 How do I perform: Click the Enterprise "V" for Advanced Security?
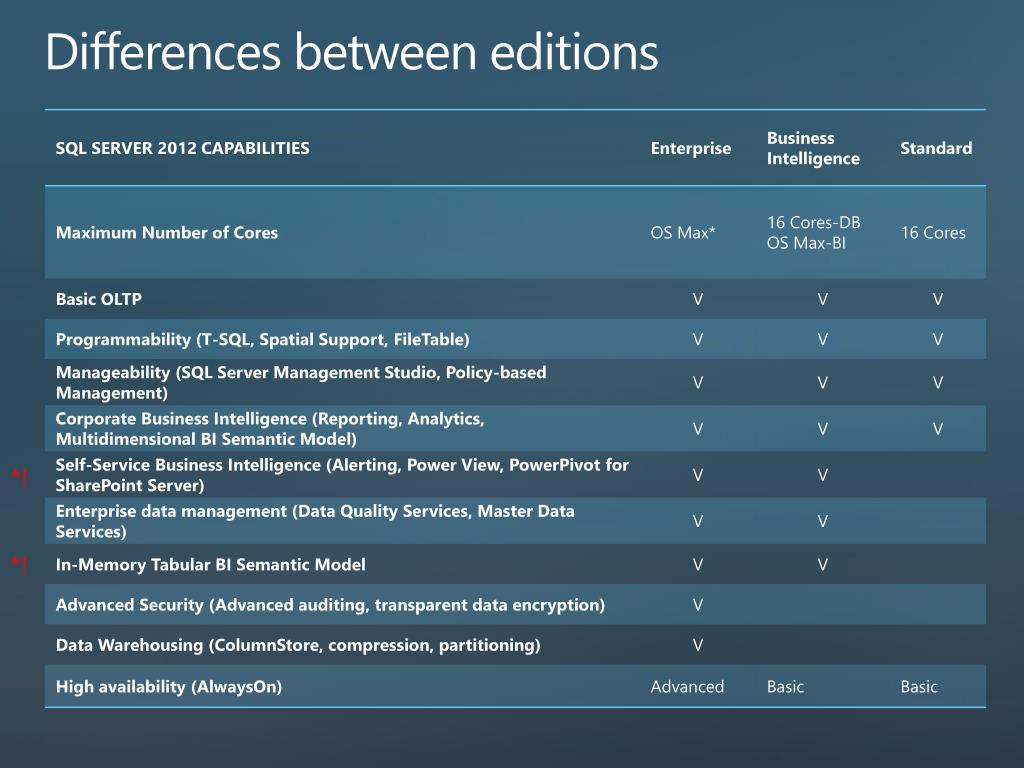point(698,605)
